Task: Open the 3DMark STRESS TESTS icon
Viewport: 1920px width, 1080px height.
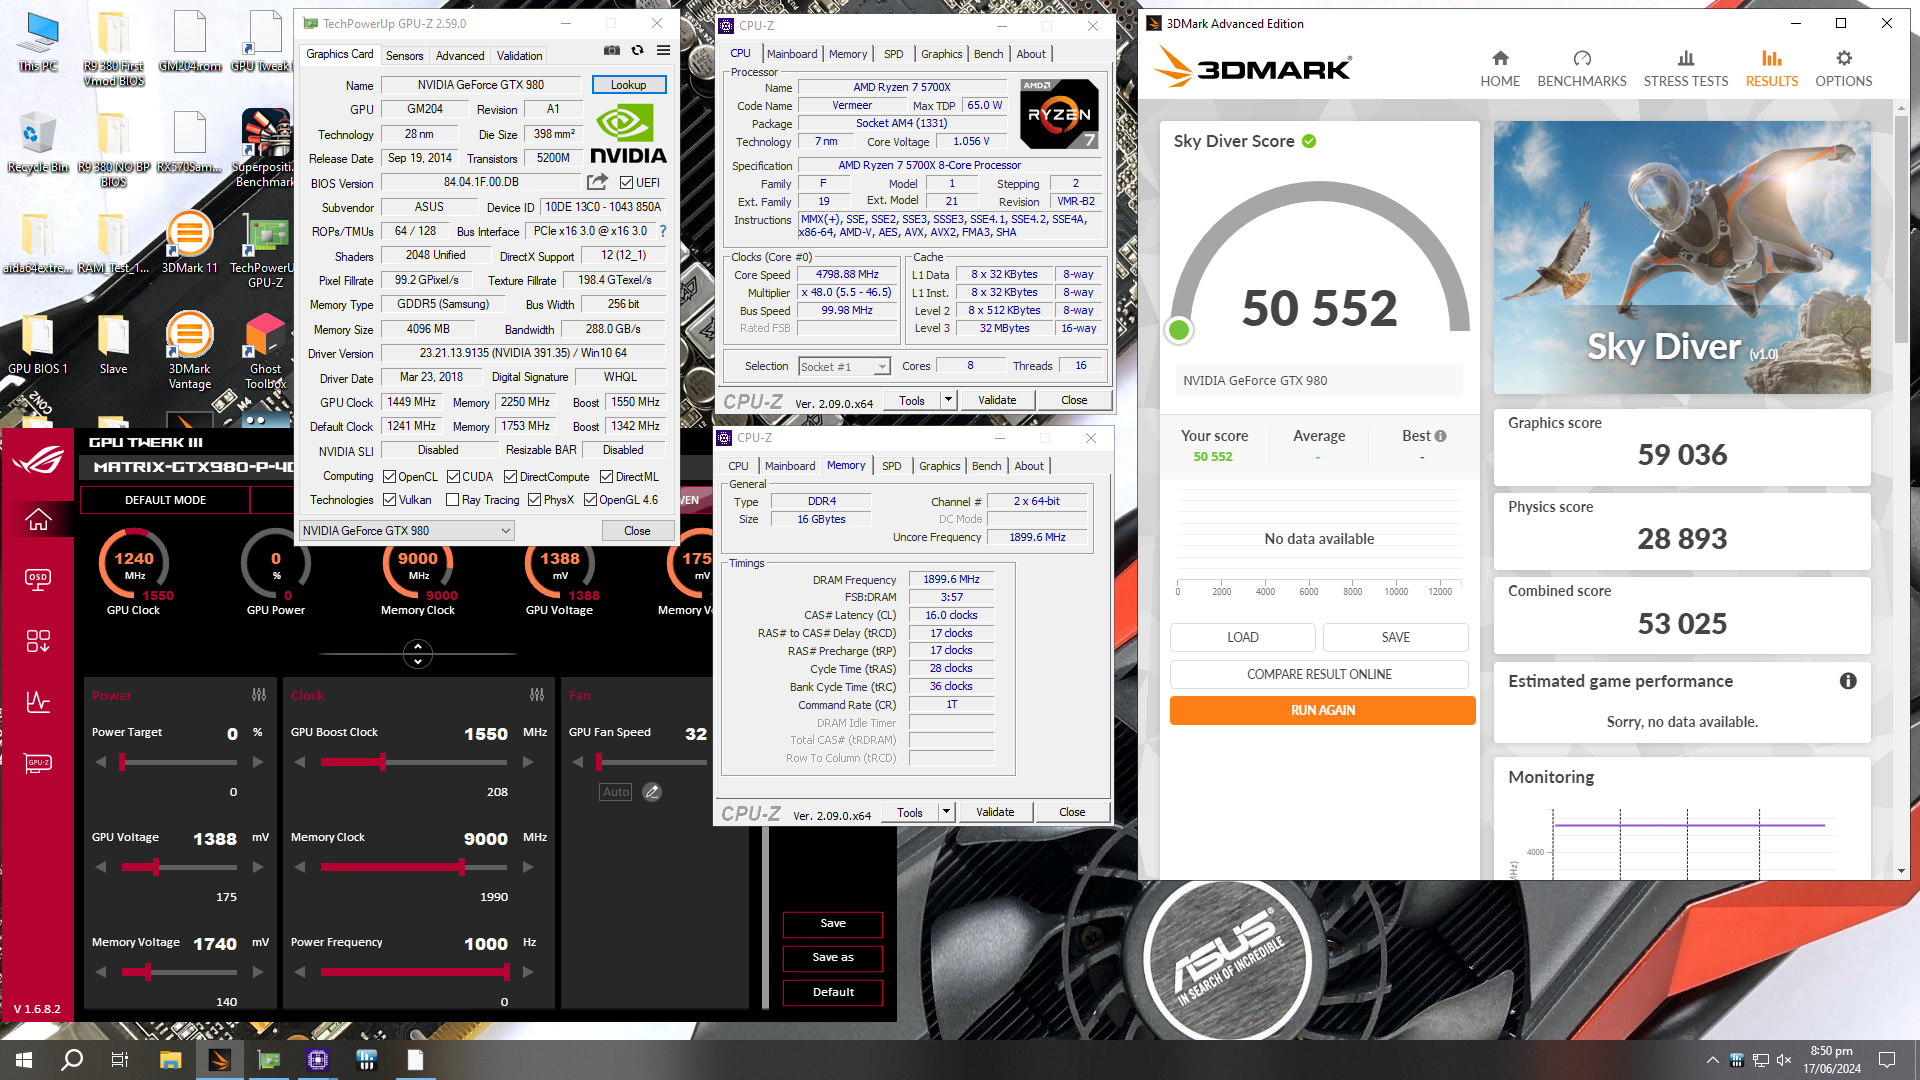Action: coord(1686,58)
